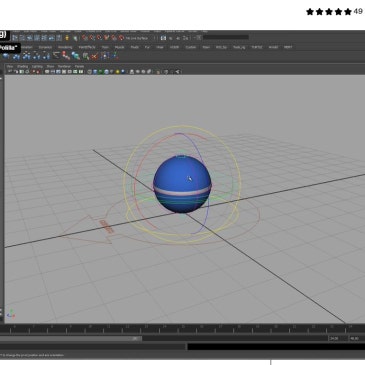This screenshot has width=365, height=365.
Task: Click the teal spheres shelf icon
Action: tap(76, 56)
